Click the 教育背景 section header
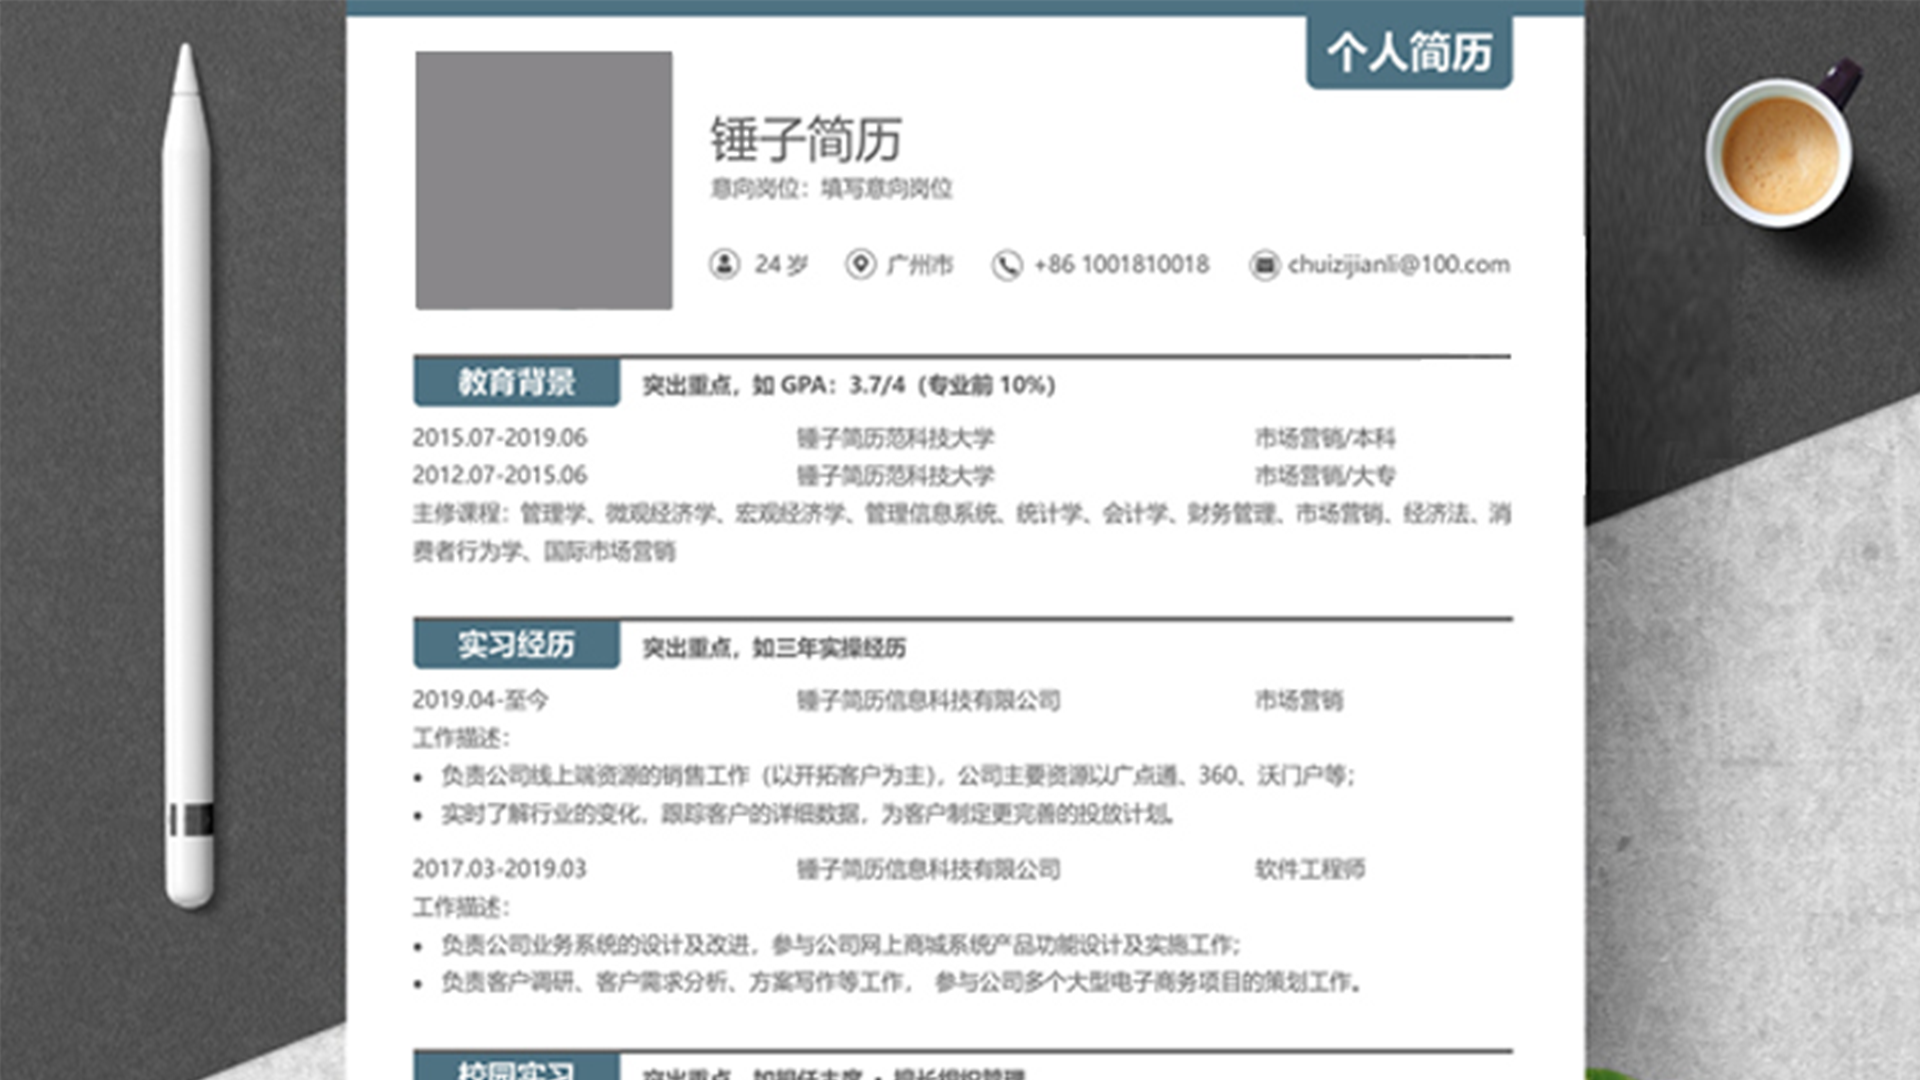Screen dimensions: 1920x1080 (516, 382)
